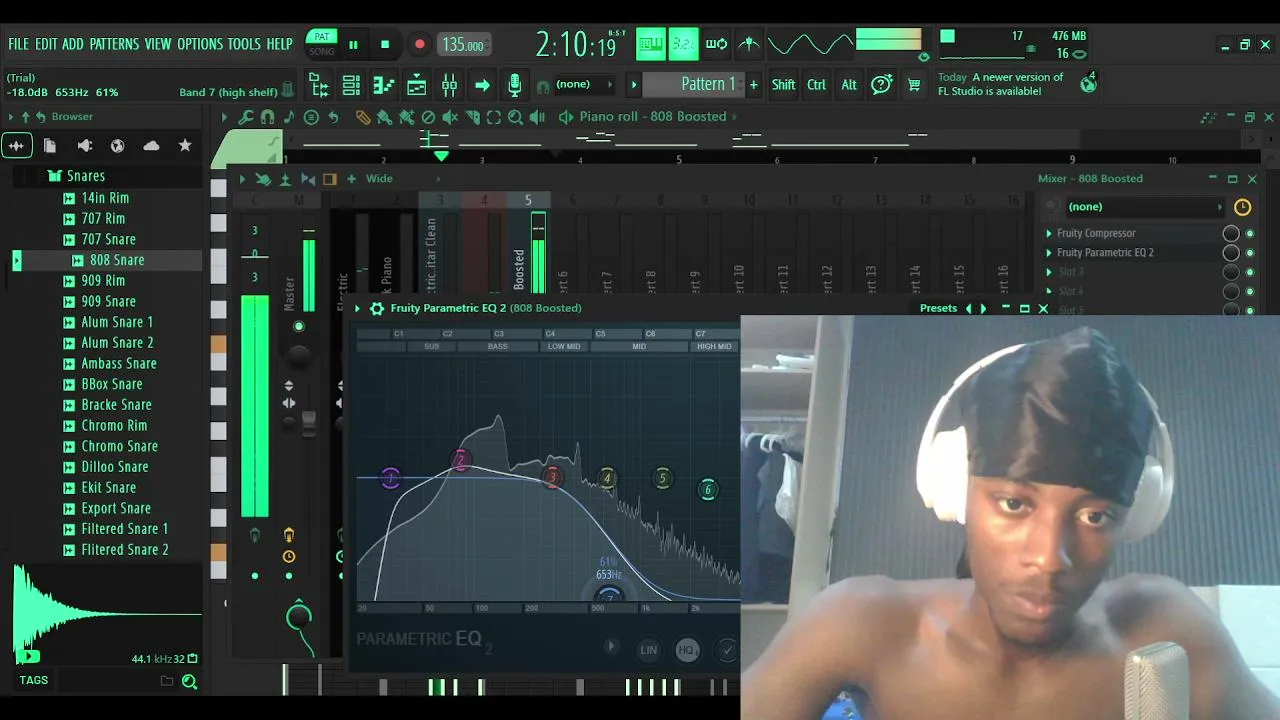Image resolution: width=1280 pixels, height=720 pixels.
Task: Click the Master track volume fader
Action: [309, 424]
